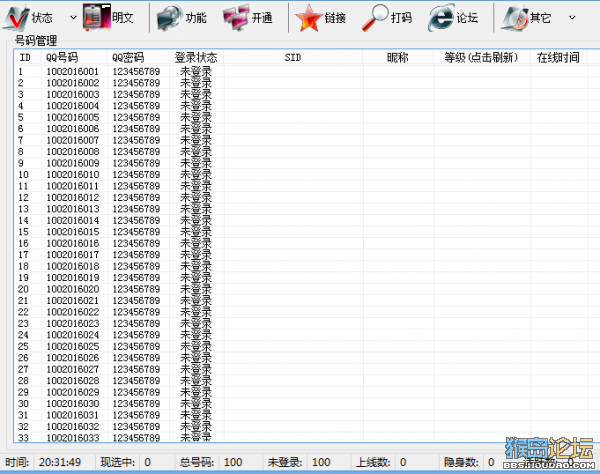Click the 时间 20:31:49 status entry

pyautogui.click(x=43, y=462)
